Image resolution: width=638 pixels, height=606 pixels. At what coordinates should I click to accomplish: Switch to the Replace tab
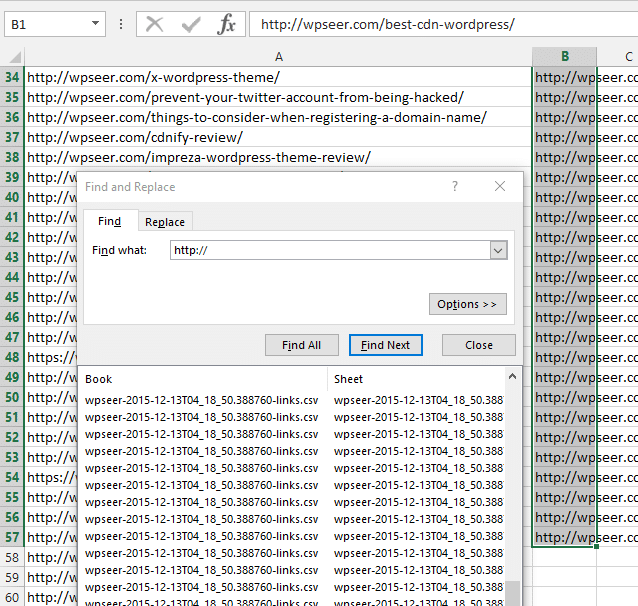(165, 222)
